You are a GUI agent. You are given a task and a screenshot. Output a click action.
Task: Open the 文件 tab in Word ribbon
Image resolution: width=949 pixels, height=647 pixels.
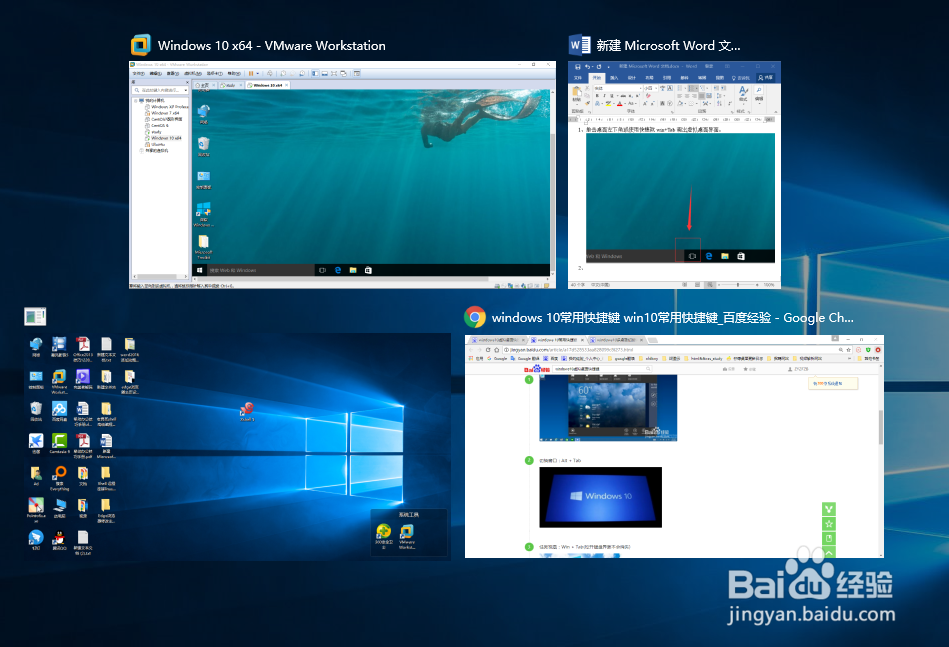(x=577, y=77)
